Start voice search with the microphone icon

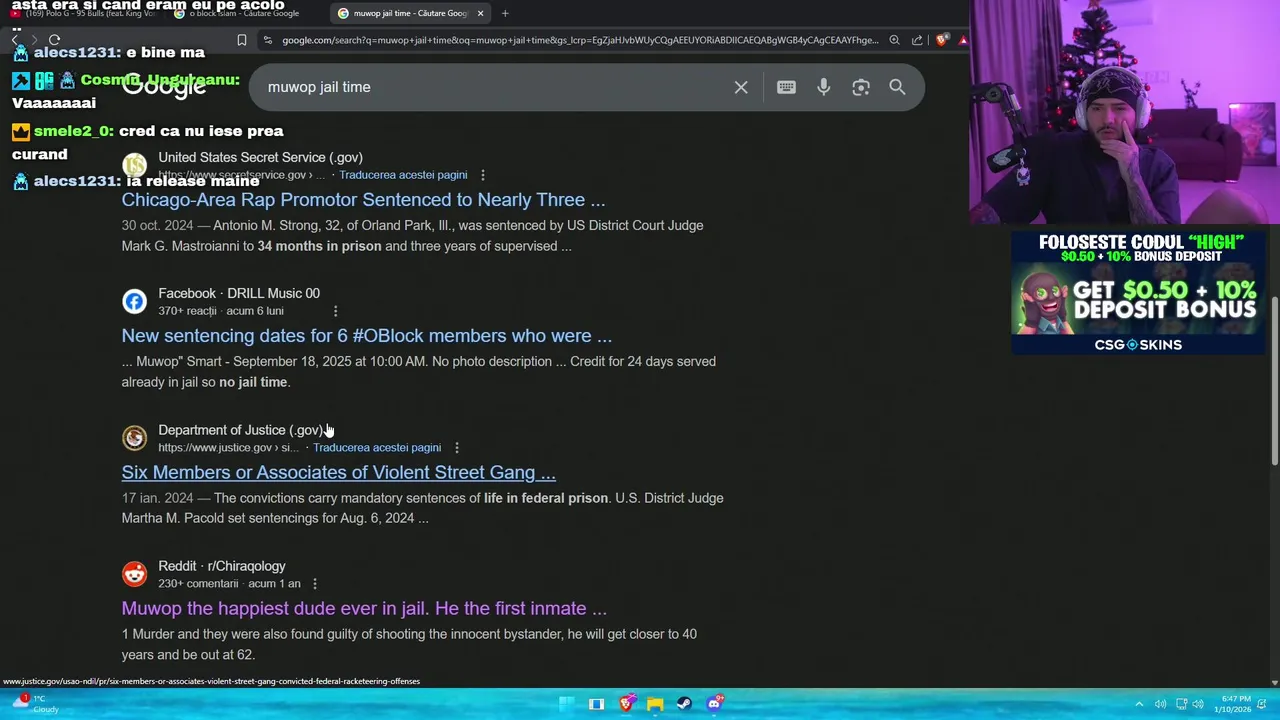(x=823, y=87)
